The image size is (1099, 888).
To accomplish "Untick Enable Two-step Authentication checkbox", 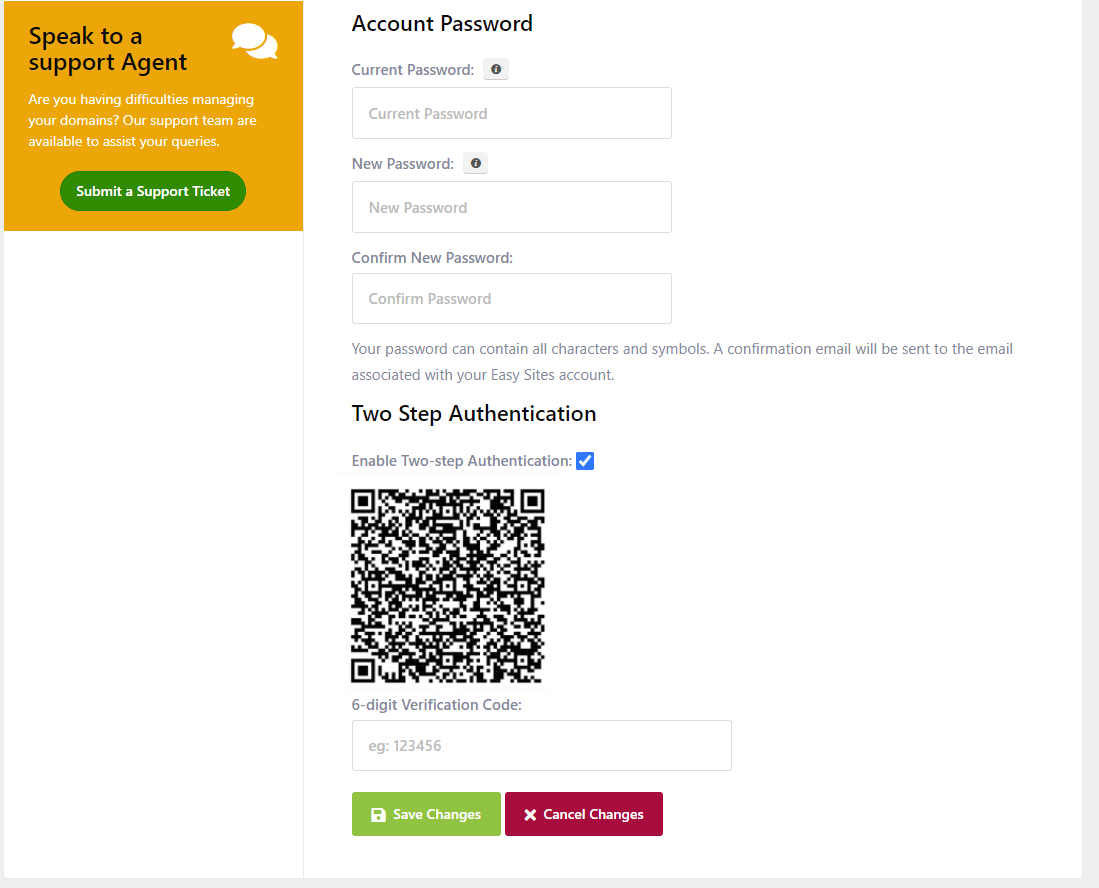I will [x=585, y=461].
